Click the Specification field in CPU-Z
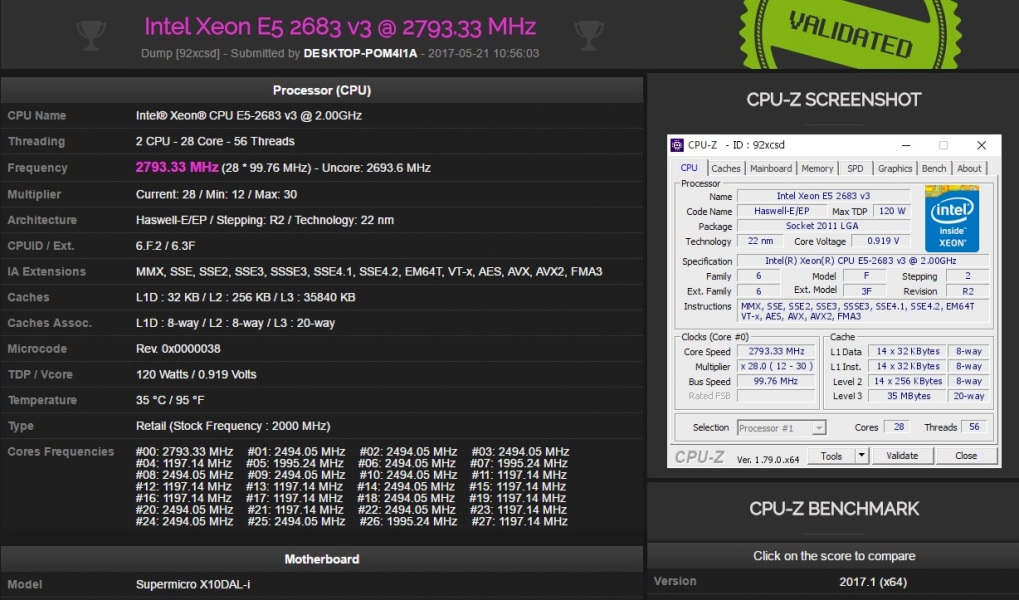 click(x=862, y=261)
